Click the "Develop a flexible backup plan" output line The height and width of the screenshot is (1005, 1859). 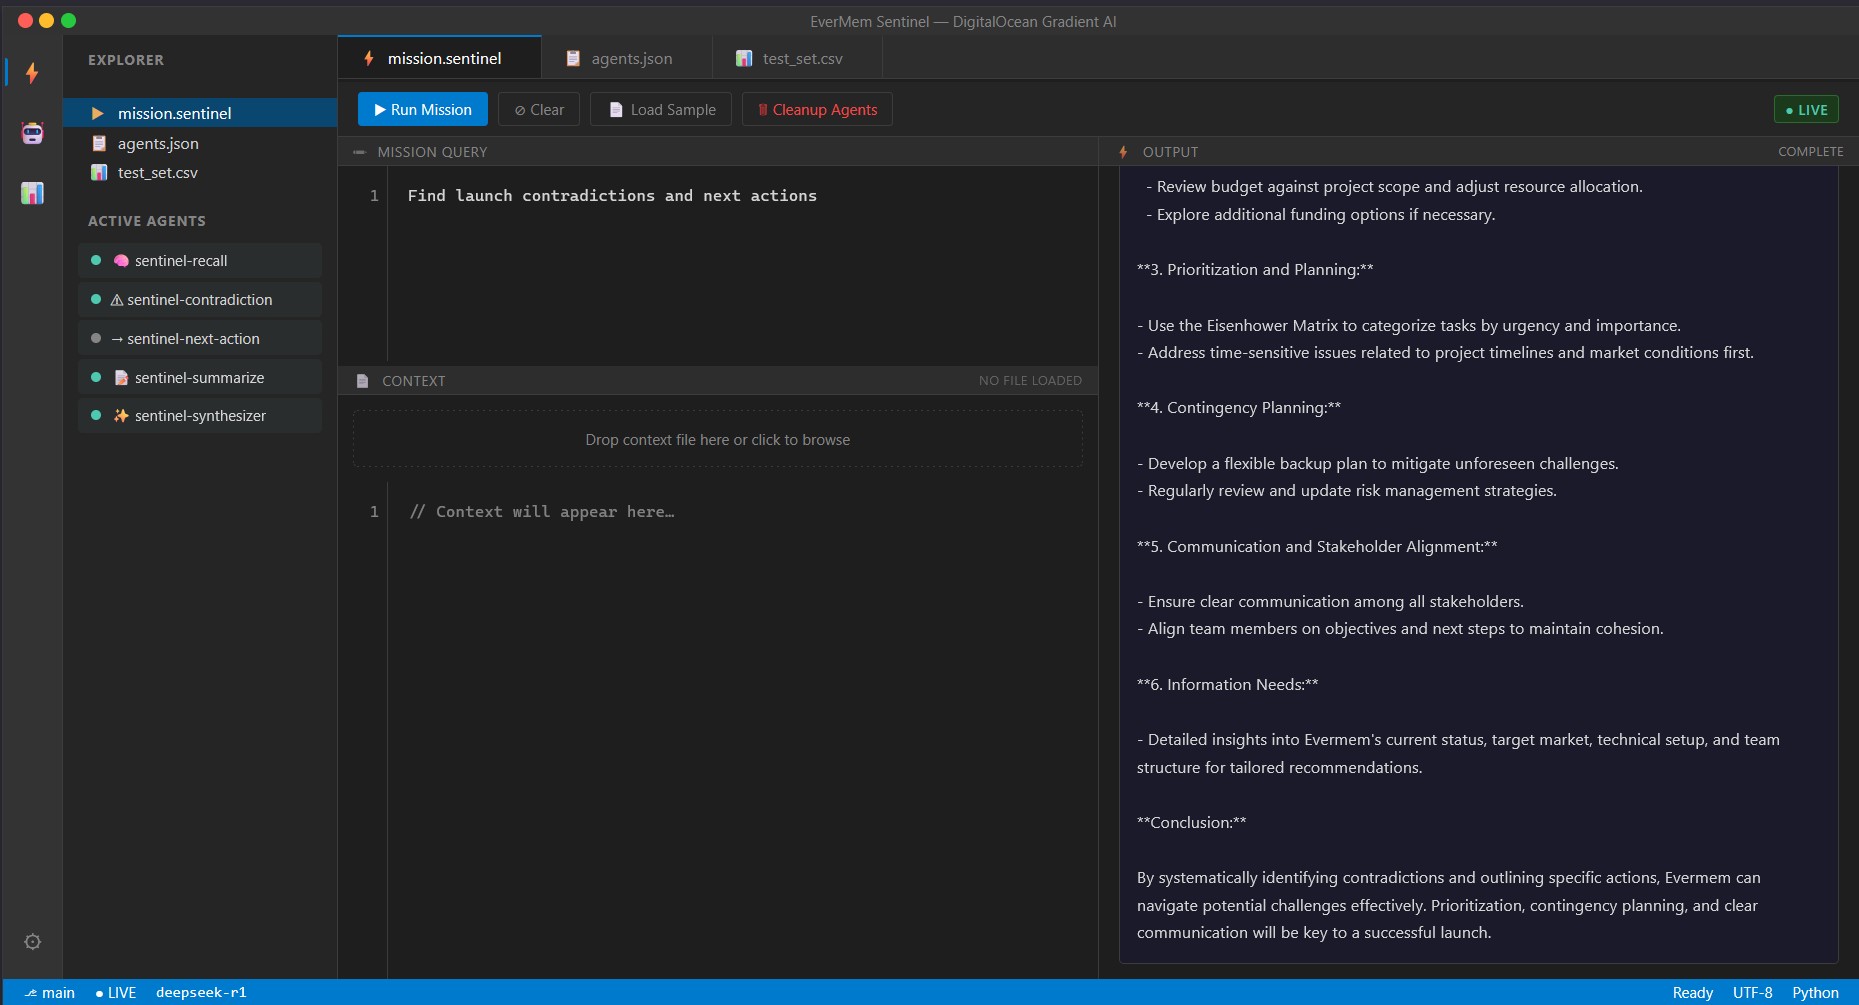pos(1378,464)
